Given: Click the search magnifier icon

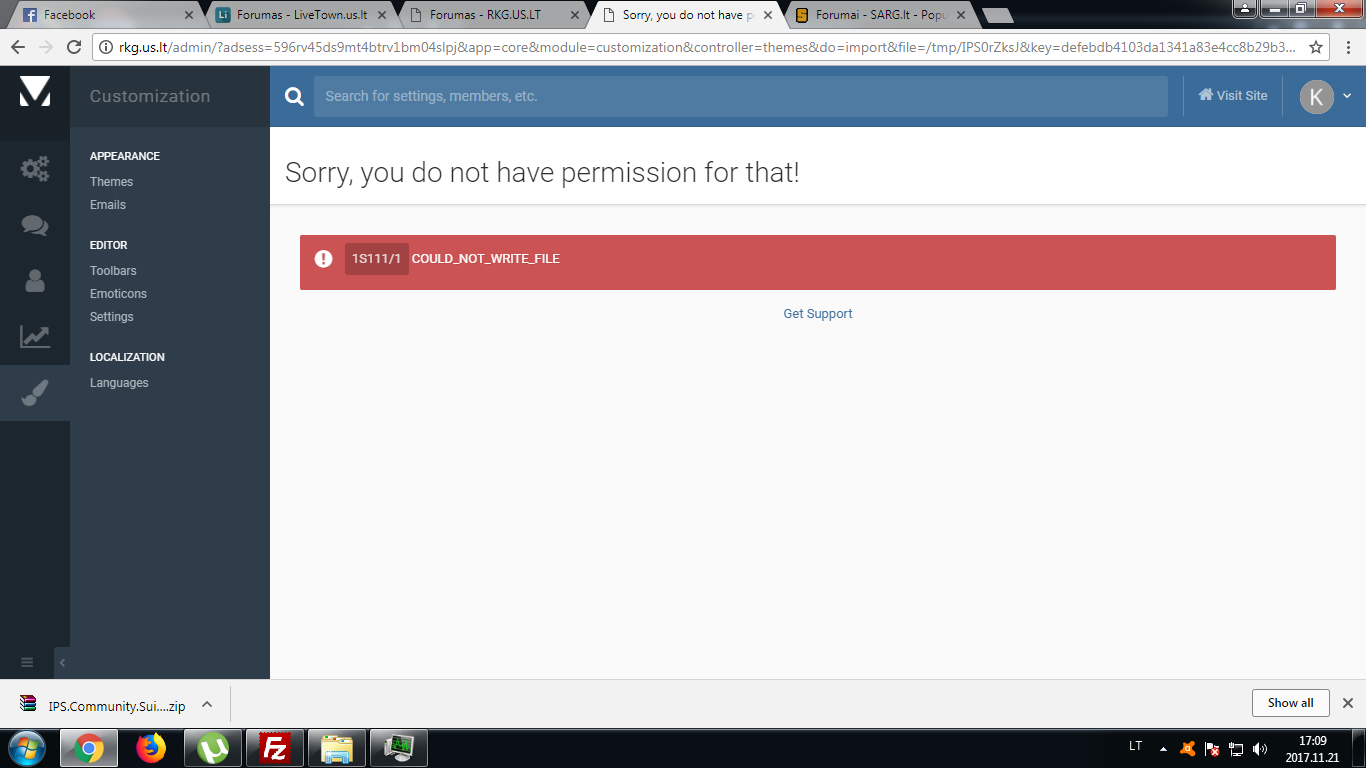Looking at the screenshot, I should (x=294, y=96).
